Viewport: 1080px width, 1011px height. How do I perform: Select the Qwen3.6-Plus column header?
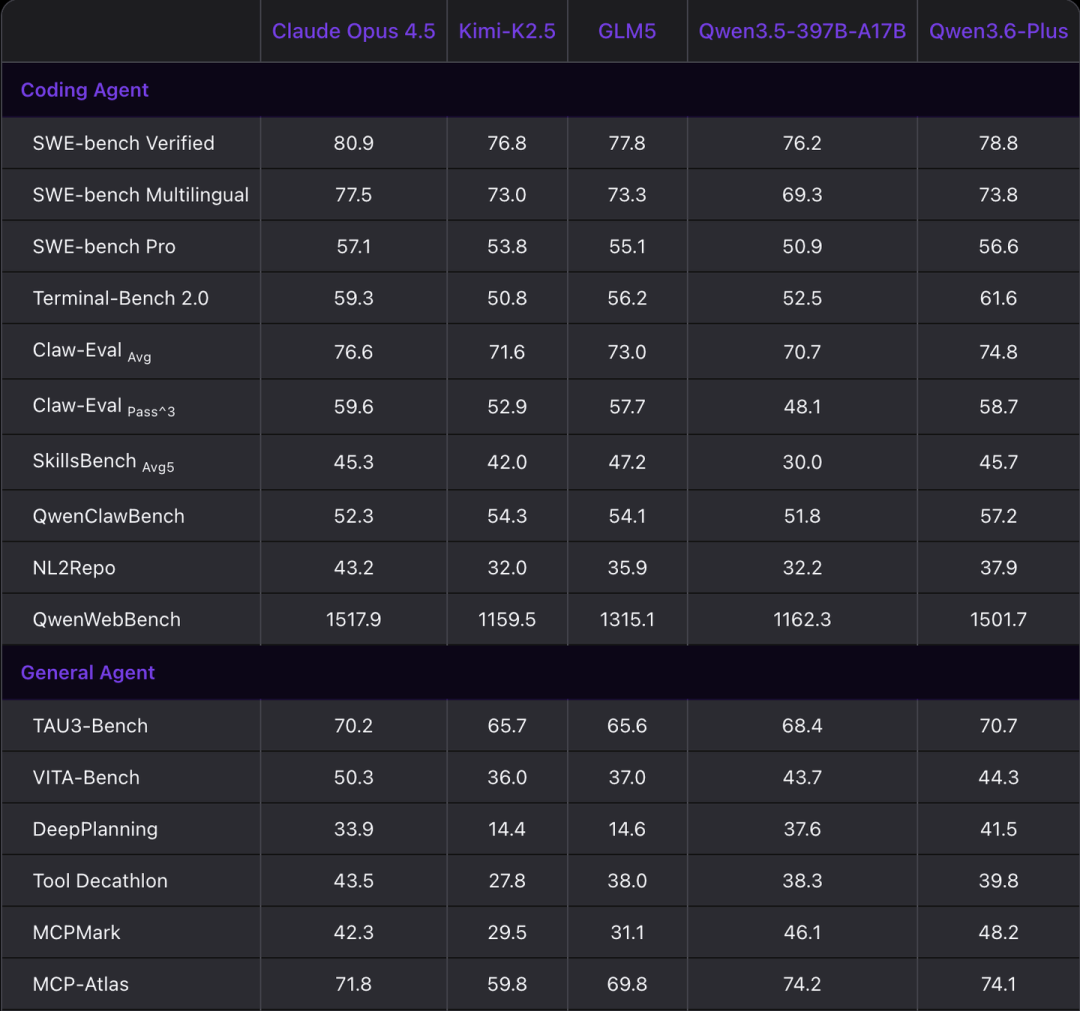998,31
